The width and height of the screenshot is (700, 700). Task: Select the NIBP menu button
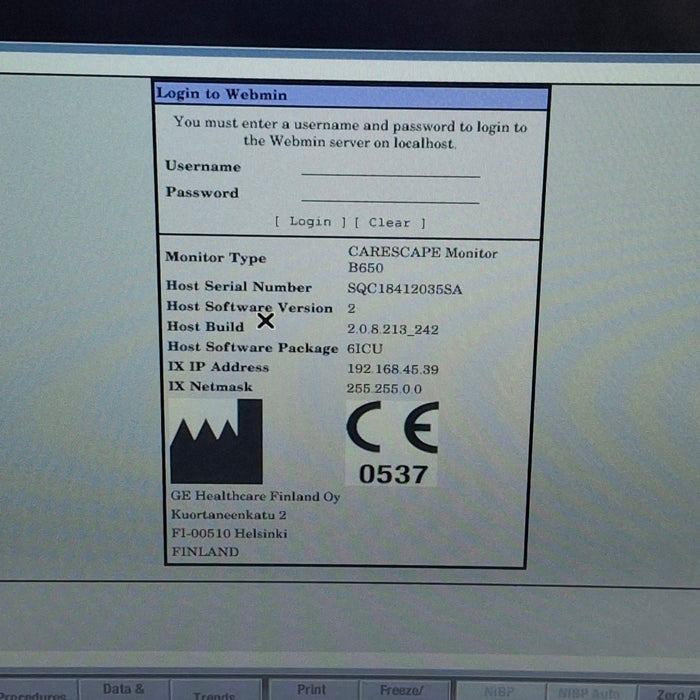point(499,691)
